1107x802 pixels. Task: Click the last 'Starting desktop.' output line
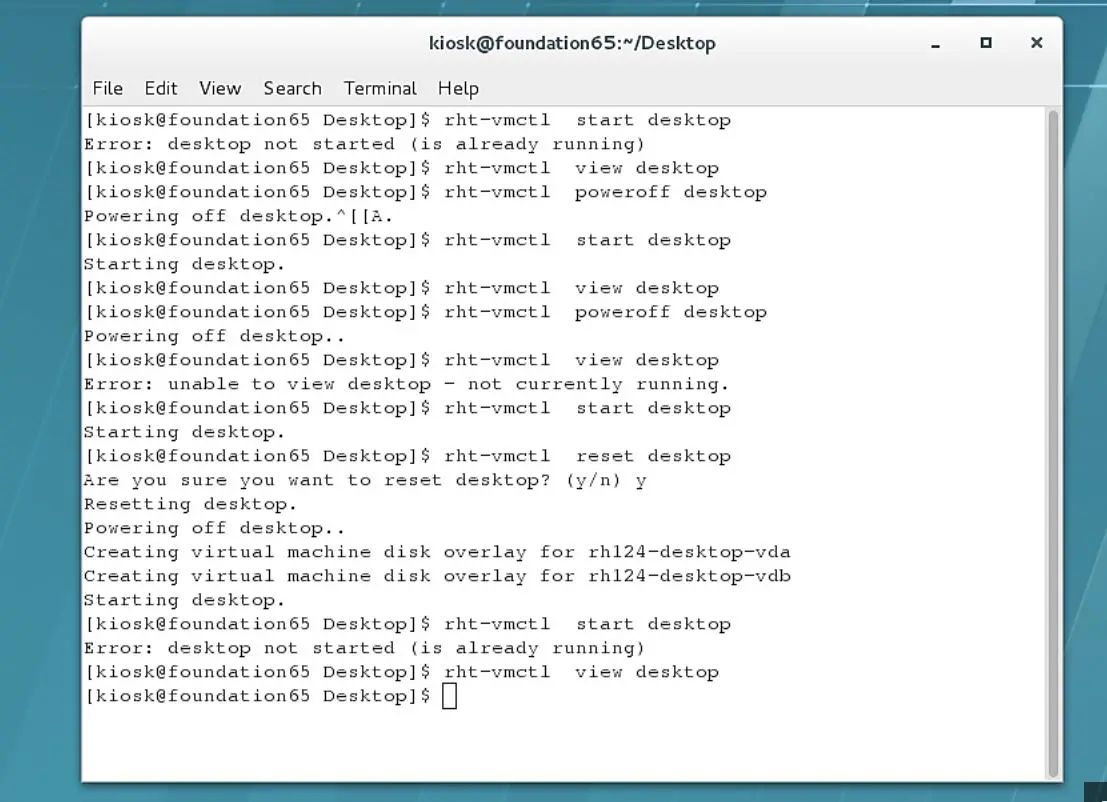(x=184, y=600)
